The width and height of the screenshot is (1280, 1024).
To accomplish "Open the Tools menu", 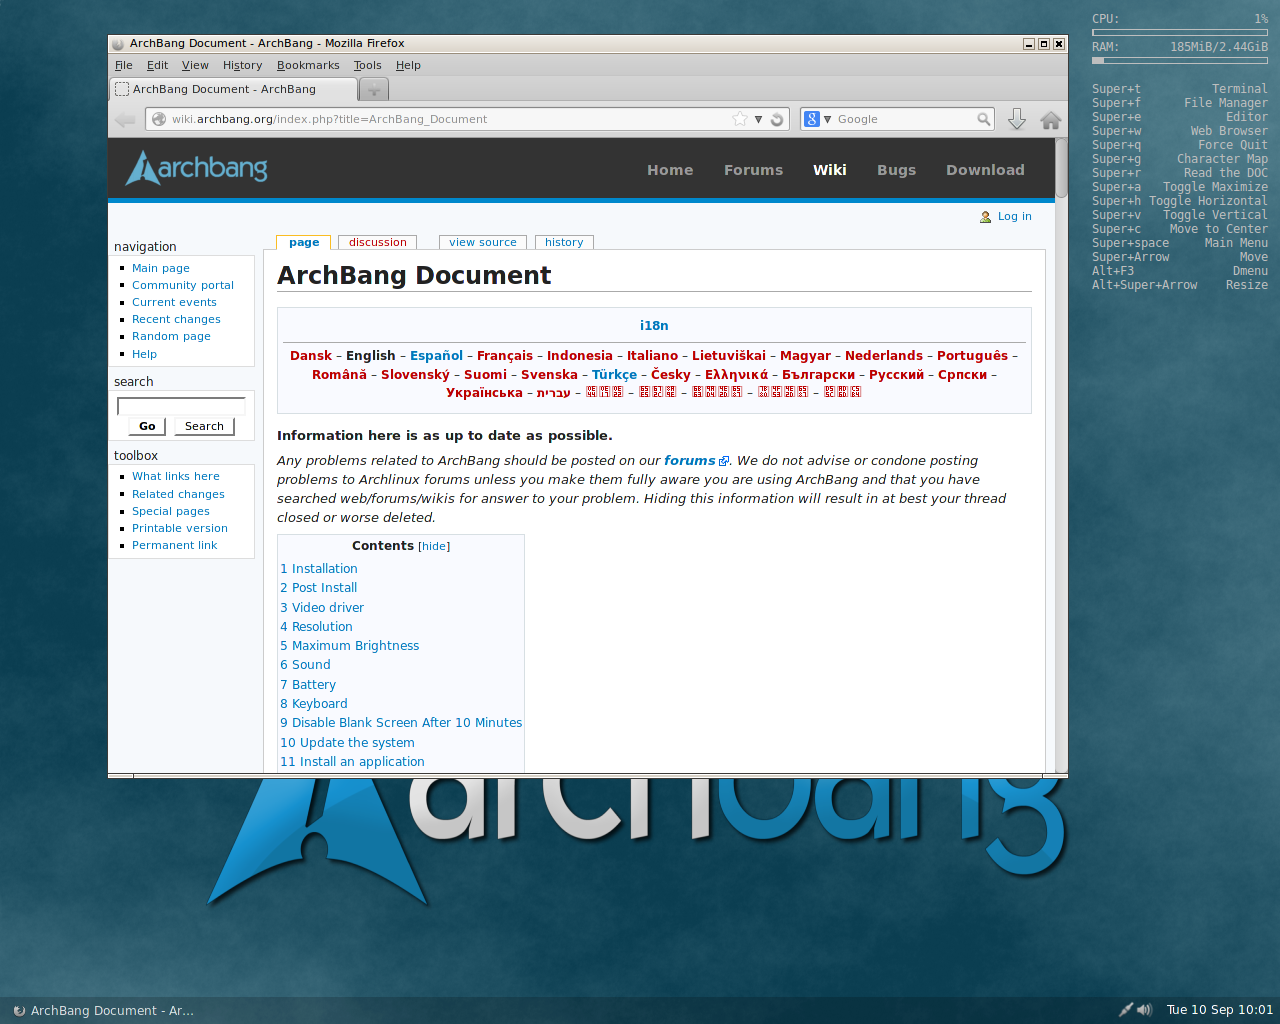I will pyautogui.click(x=367, y=65).
